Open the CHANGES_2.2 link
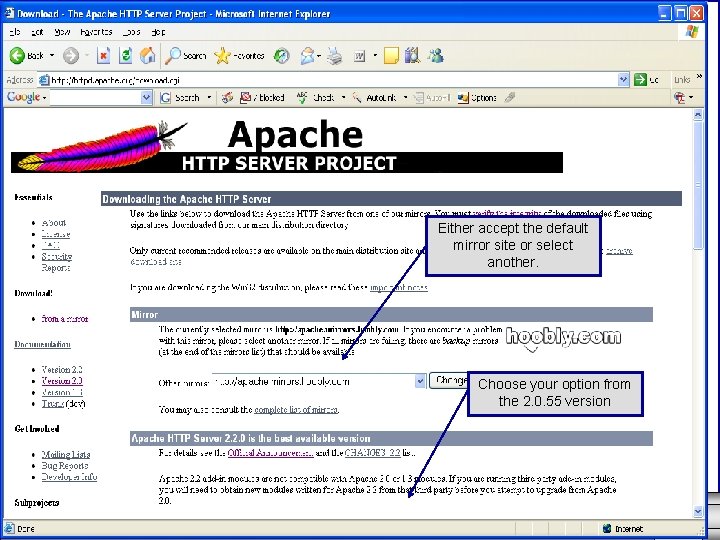Image resolution: width=720 pixels, height=540 pixels. pos(372,453)
